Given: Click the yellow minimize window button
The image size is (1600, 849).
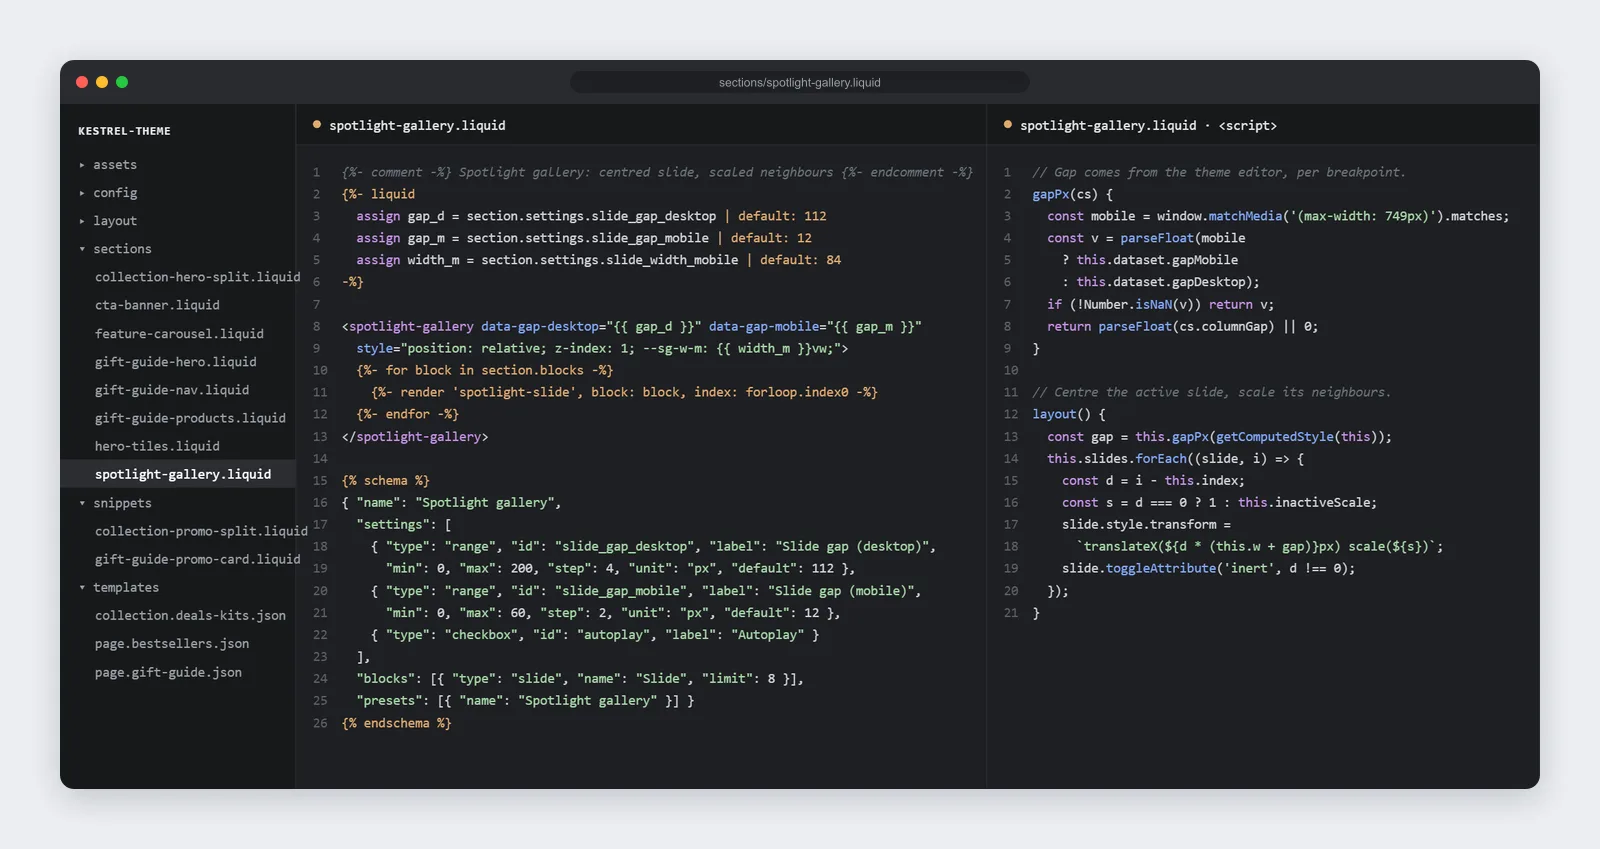Looking at the screenshot, I should [x=102, y=82].
